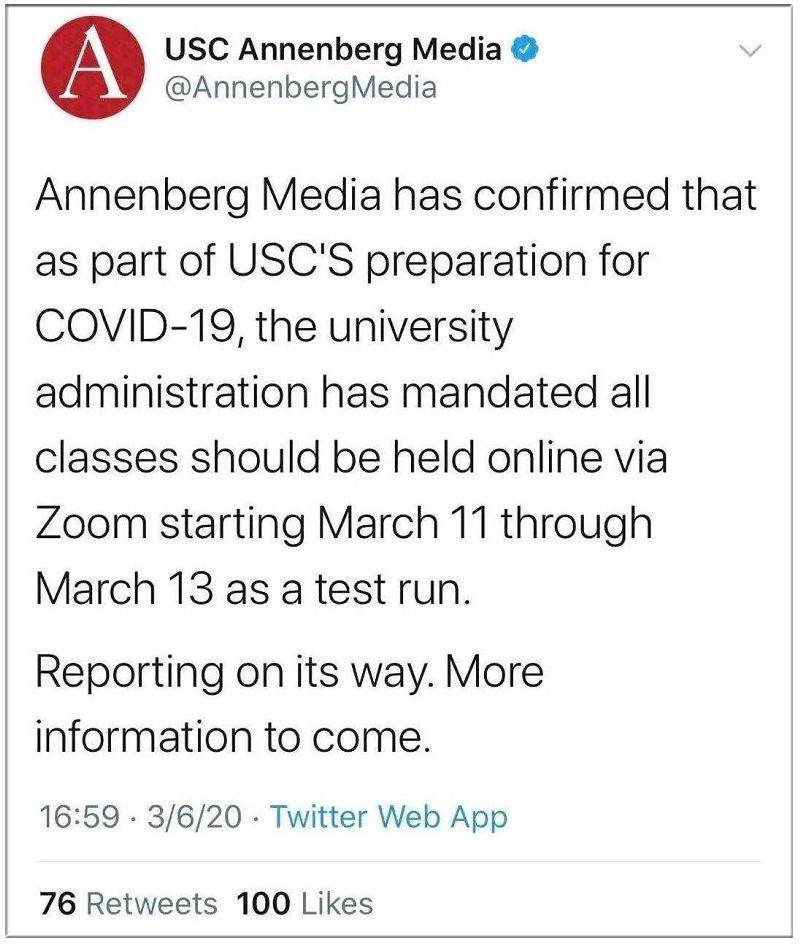This screenshot has width=800, height=948.
Task: Click the word Zoom in the tweet body
Action: tap(91, 523)
